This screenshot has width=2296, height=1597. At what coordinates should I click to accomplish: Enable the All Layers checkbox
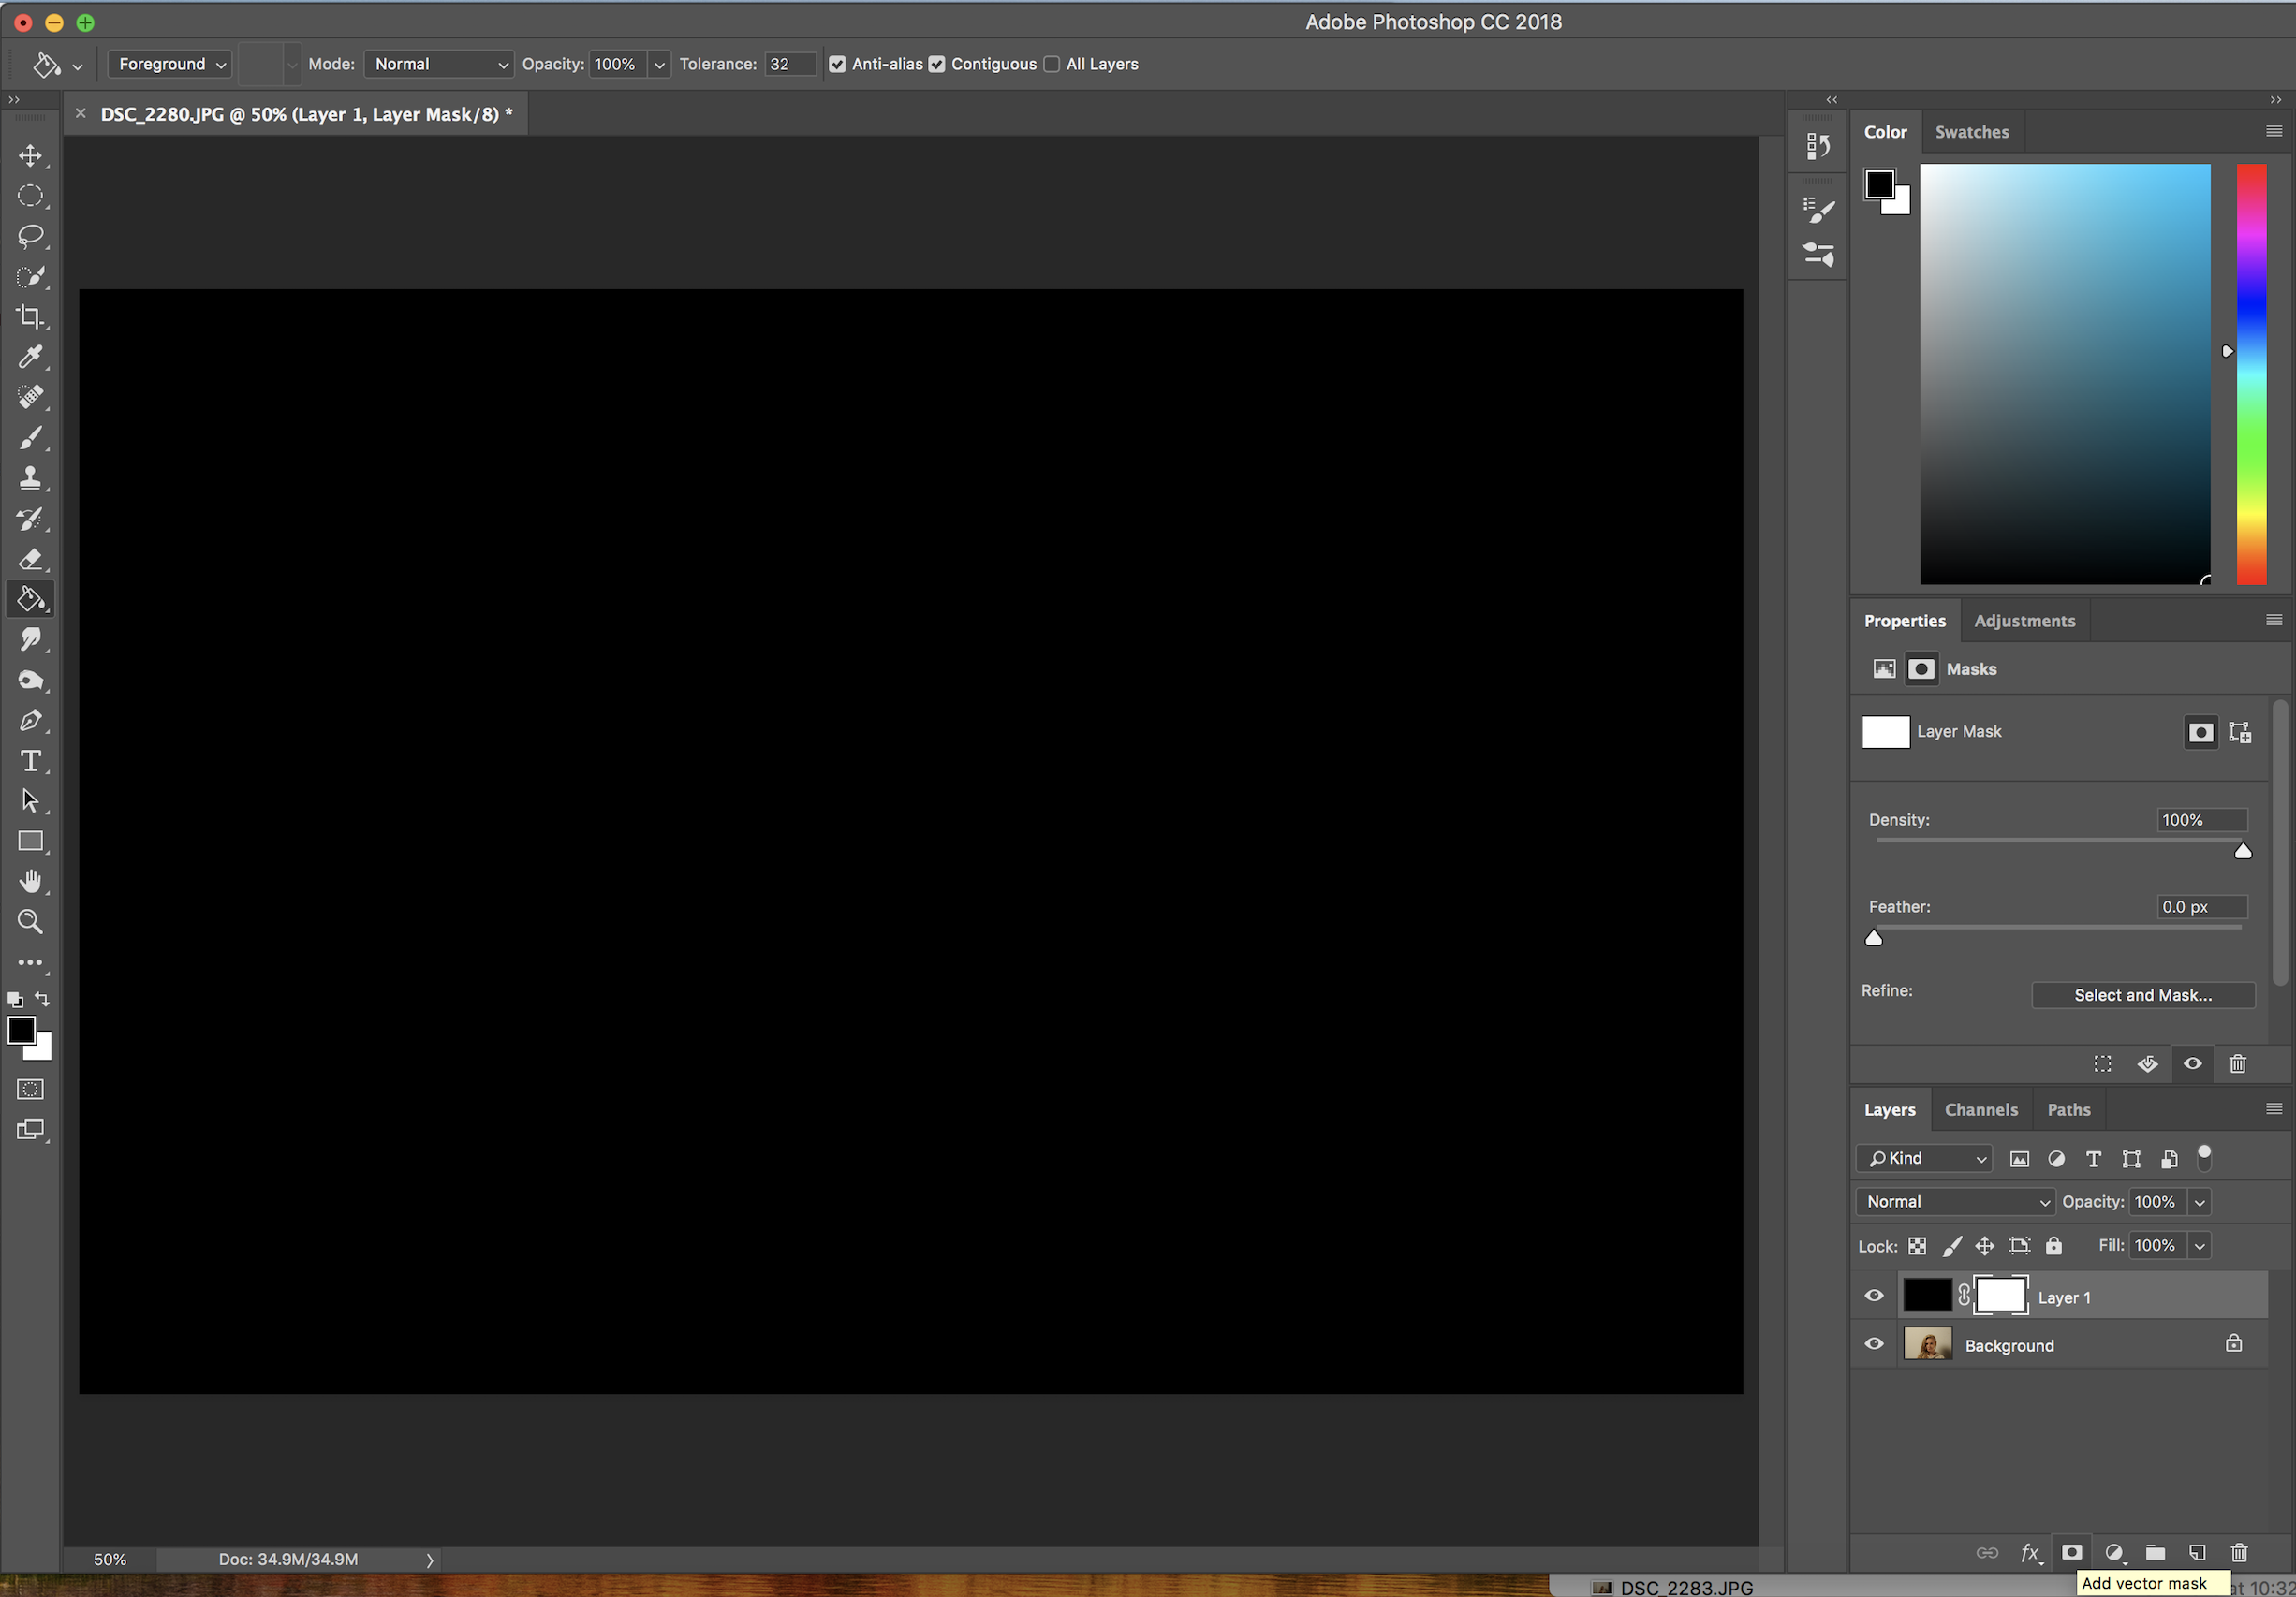[1051, 64]
